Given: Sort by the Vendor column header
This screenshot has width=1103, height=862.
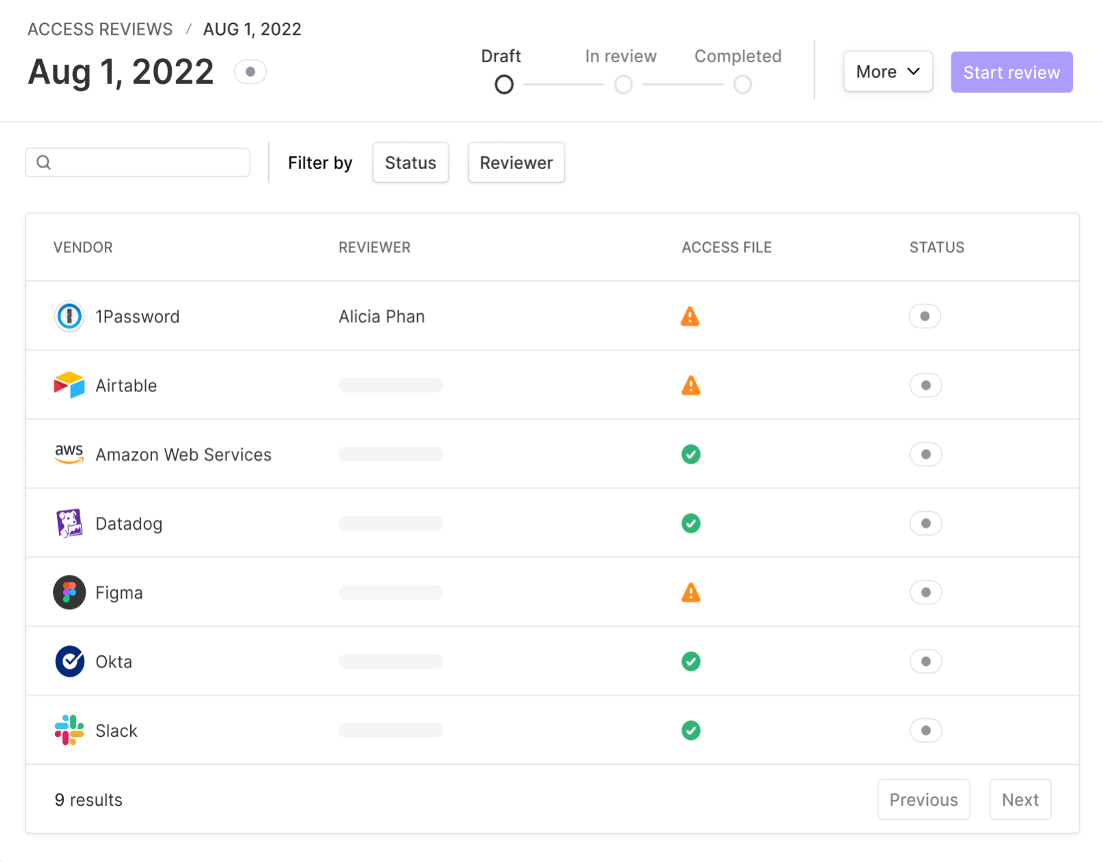Looking at the screenshot, I should (x=83, y=247).
